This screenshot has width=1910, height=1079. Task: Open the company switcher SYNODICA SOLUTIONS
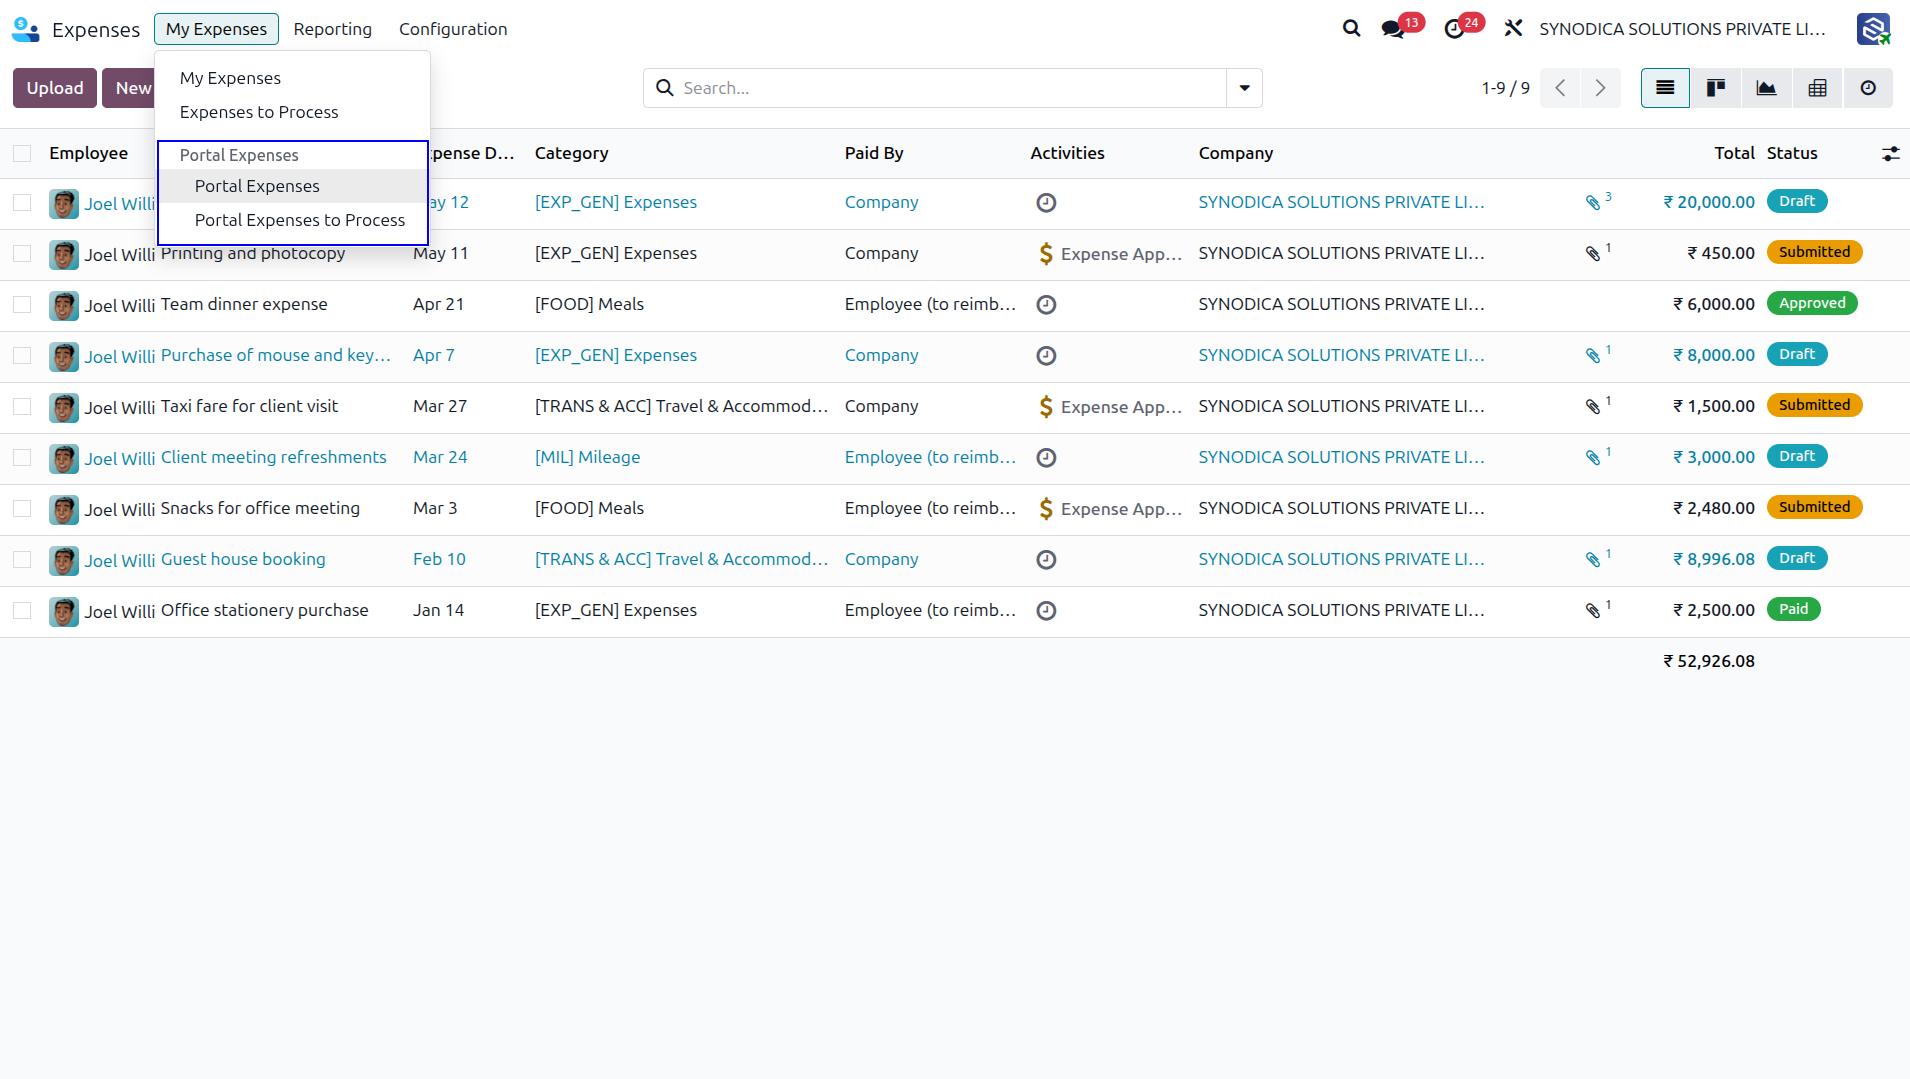(x=1682, y=29)
